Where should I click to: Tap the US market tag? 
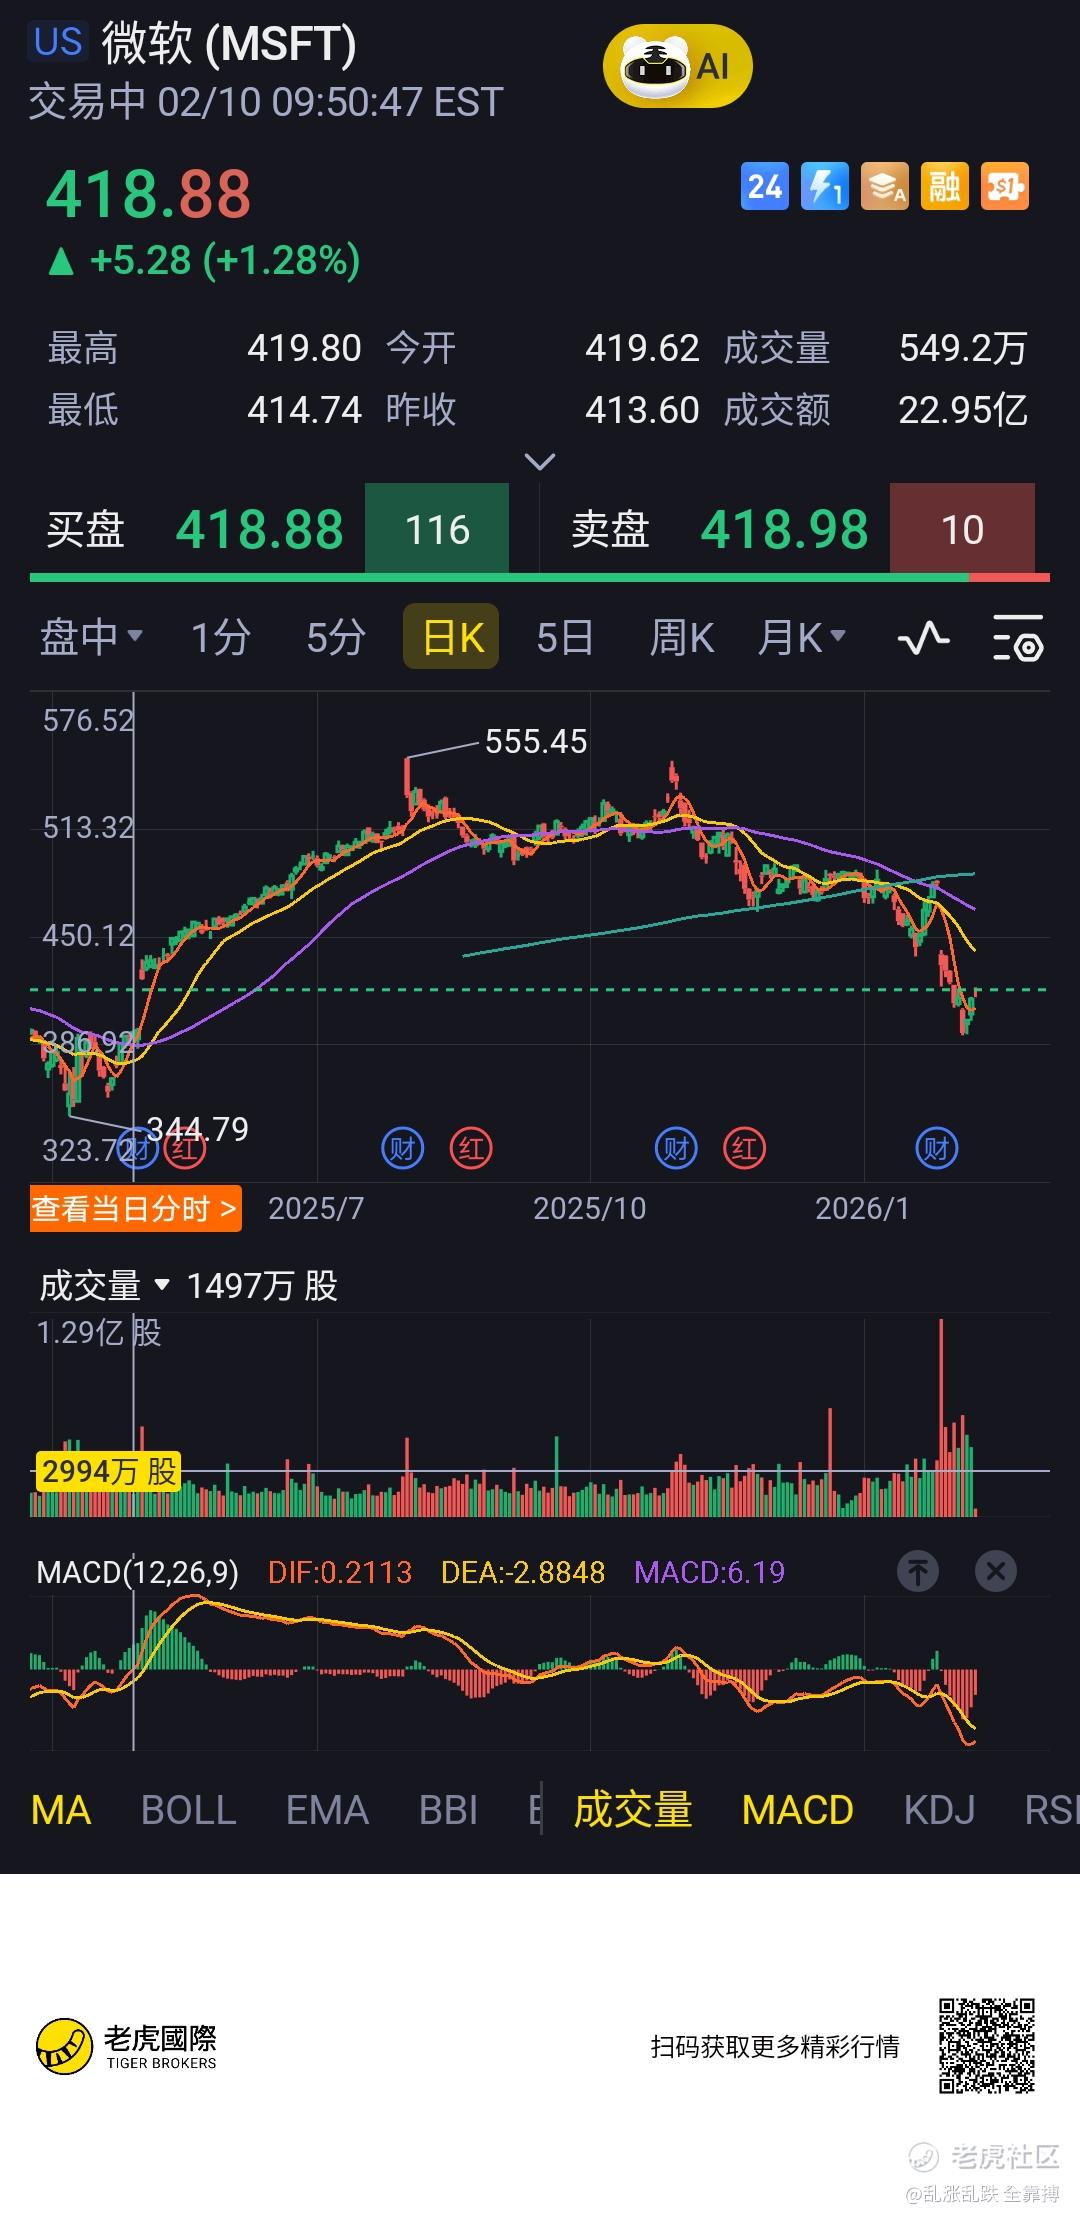coord(58,41)
